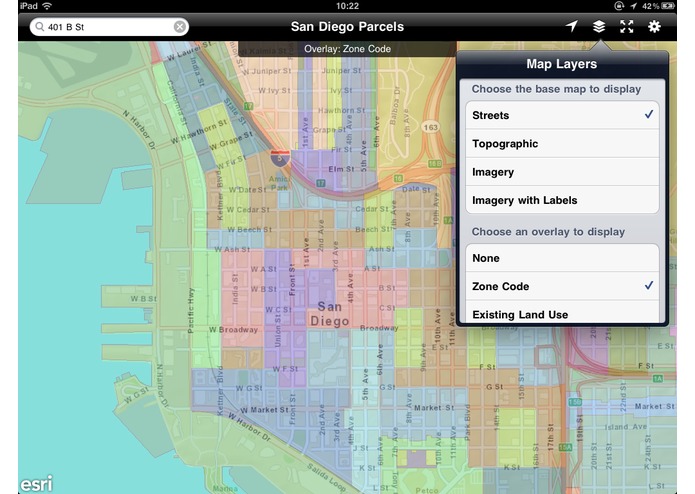This screenshot has height=494, width=695.
Task: Tap the current location arrow icon
Action: coord(572,27)
